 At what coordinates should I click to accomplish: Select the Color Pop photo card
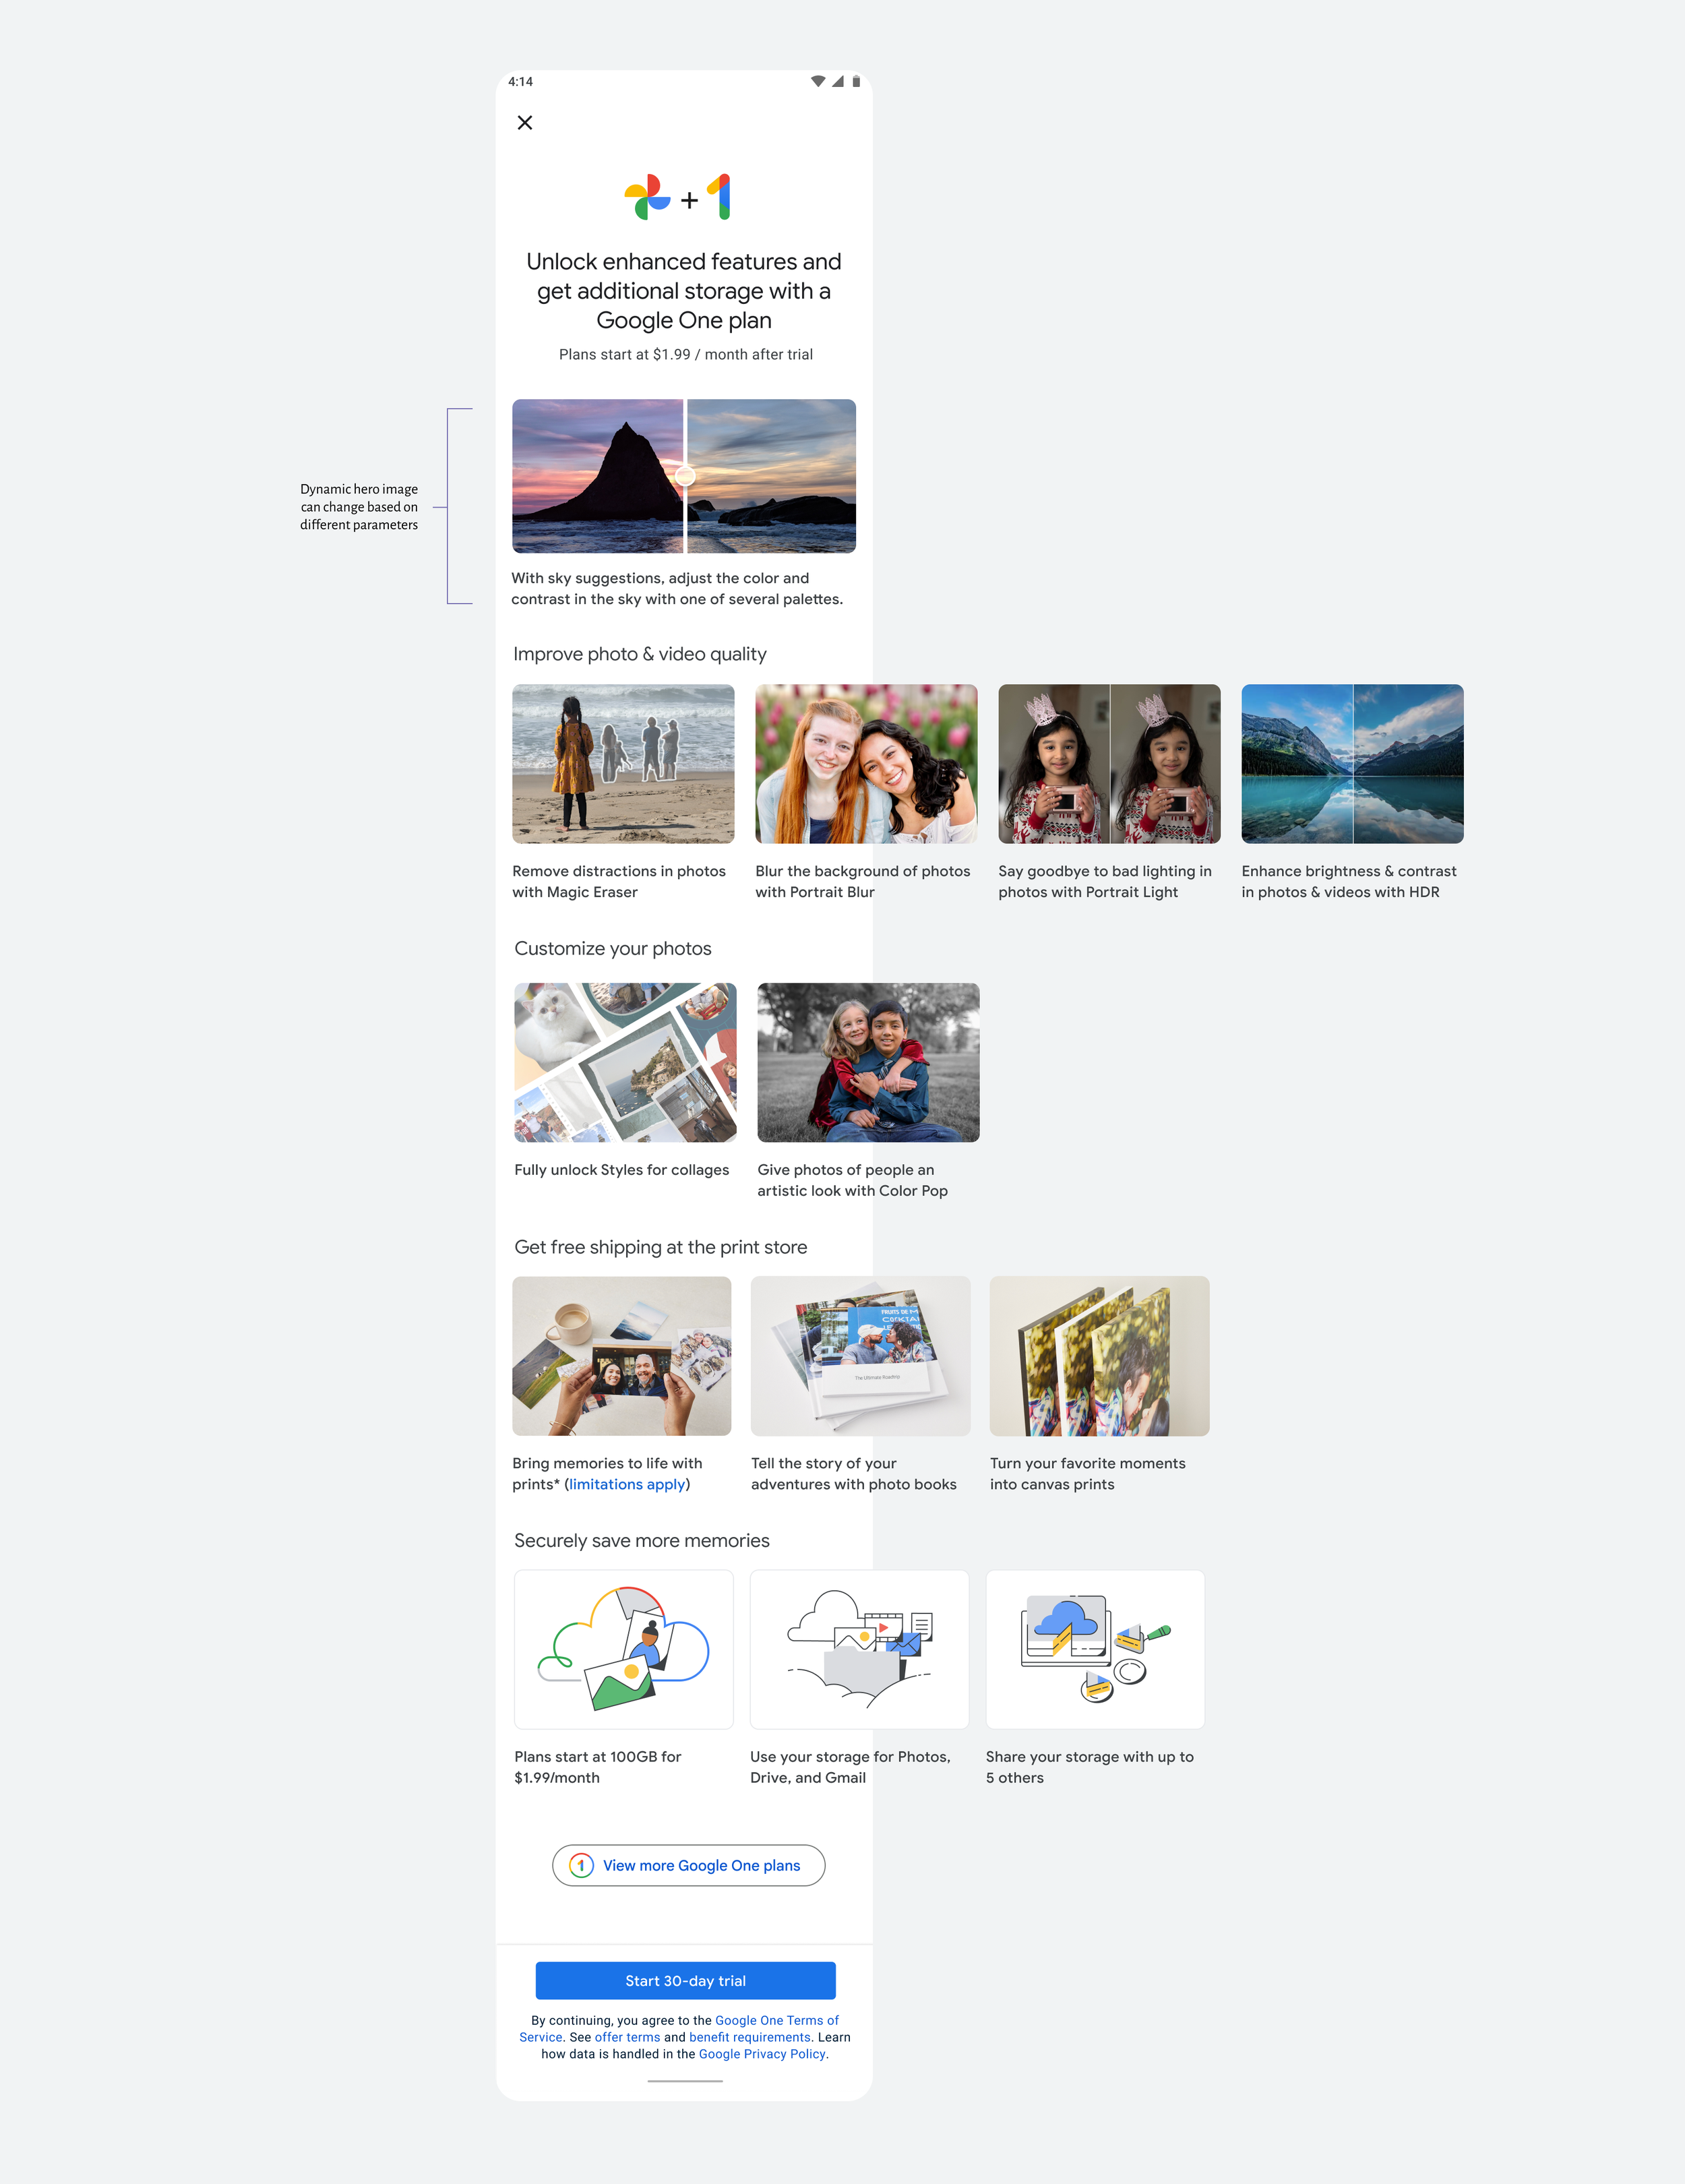coord(868,1062)
